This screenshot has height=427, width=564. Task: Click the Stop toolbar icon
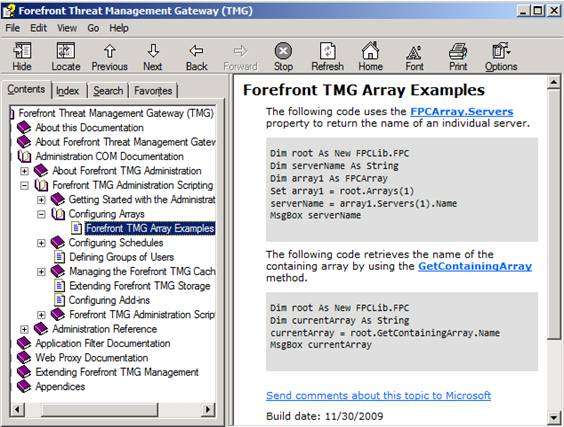283,56
